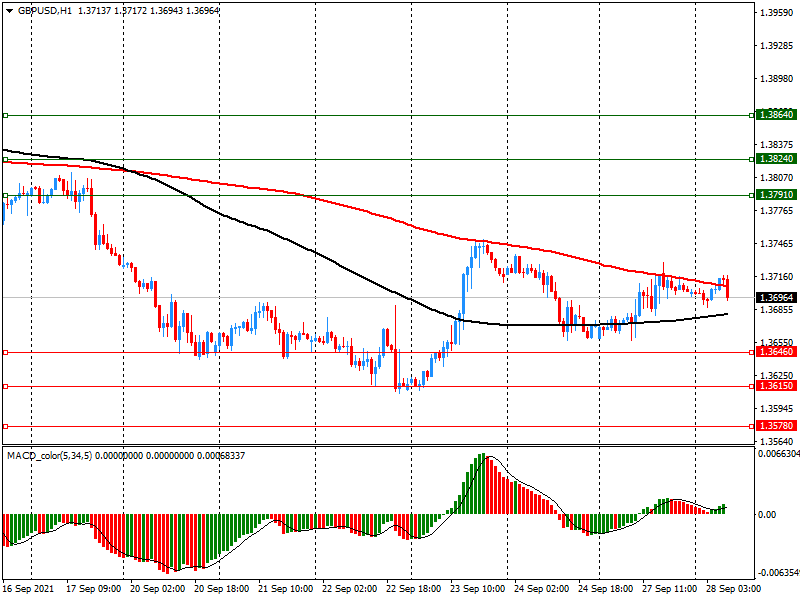Click the 20 Sep 02:00 time label

coord(158,589)
